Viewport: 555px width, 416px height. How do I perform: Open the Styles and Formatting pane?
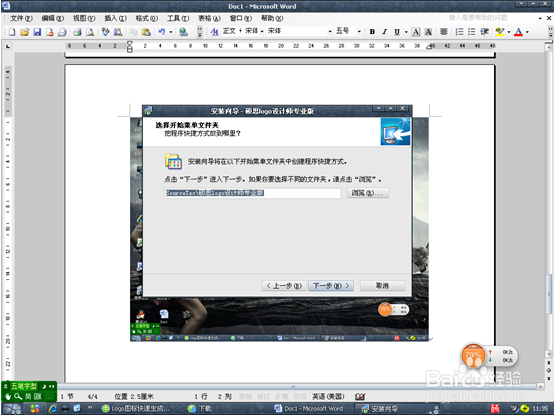click(x=214, y=32)
